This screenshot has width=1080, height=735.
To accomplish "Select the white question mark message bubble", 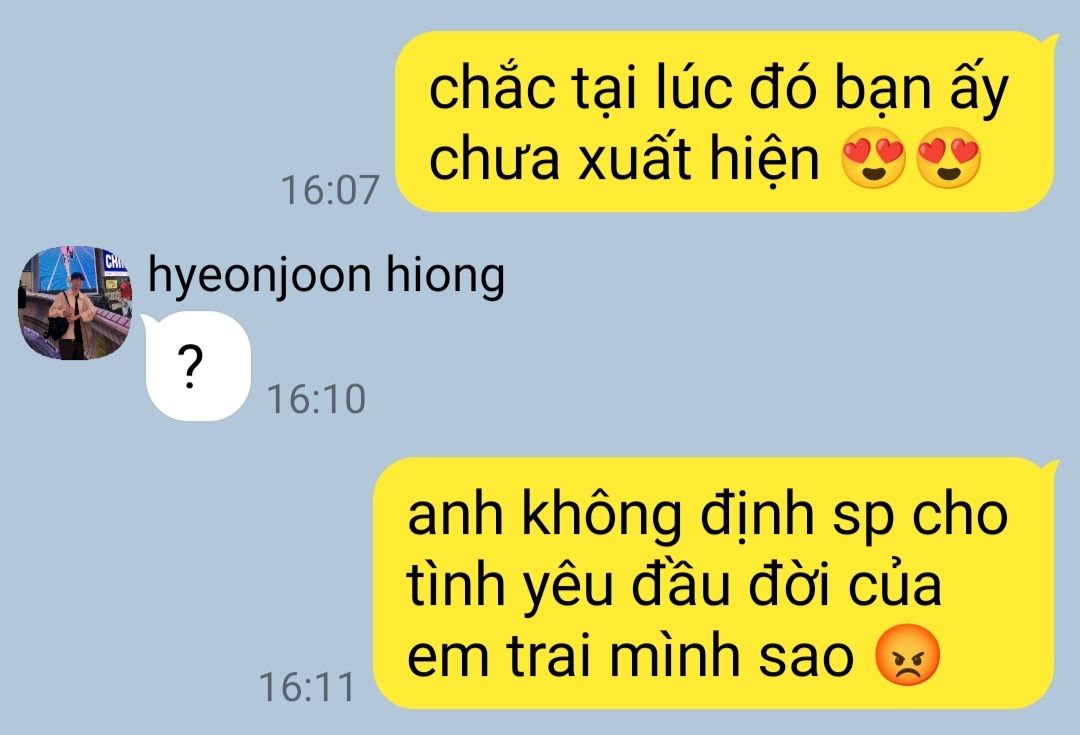I will pos(198,366).
